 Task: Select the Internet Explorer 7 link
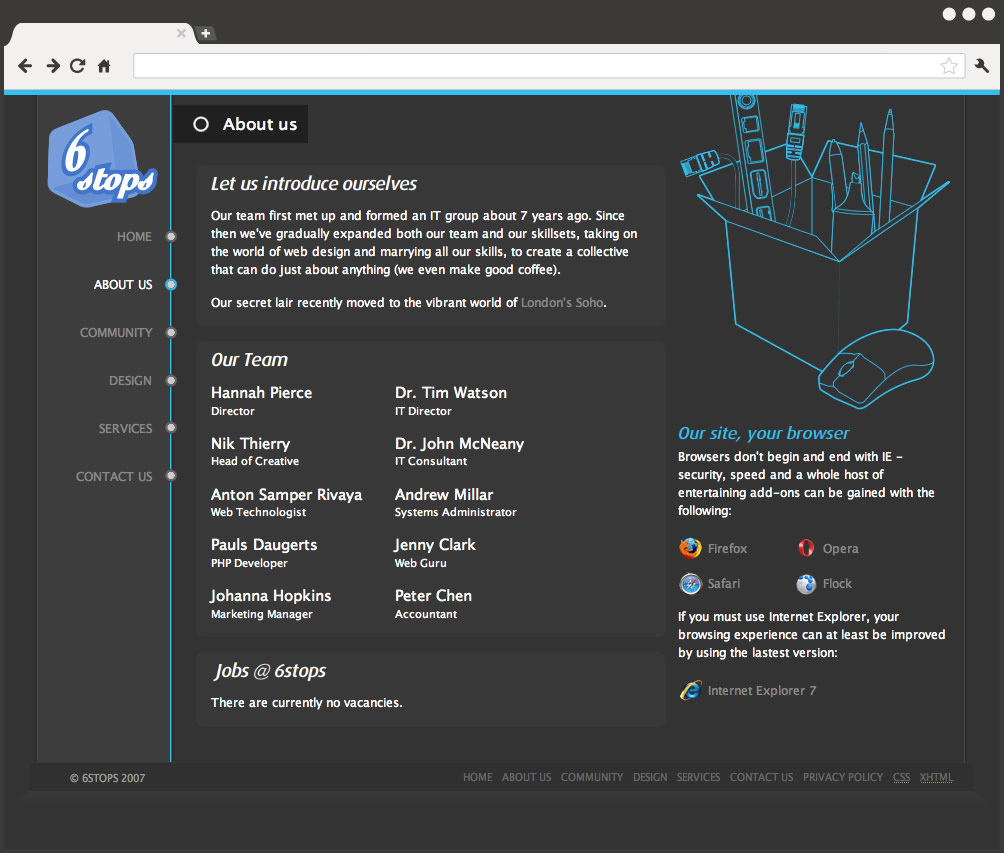pyautogui.click(x=761, y=691)
